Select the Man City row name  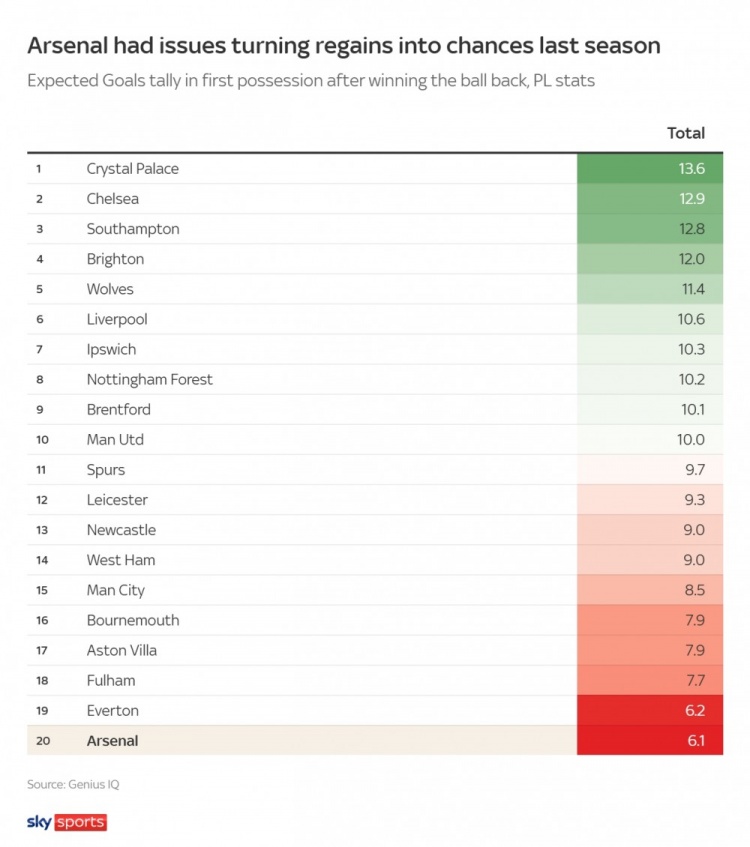click(115, 590)
